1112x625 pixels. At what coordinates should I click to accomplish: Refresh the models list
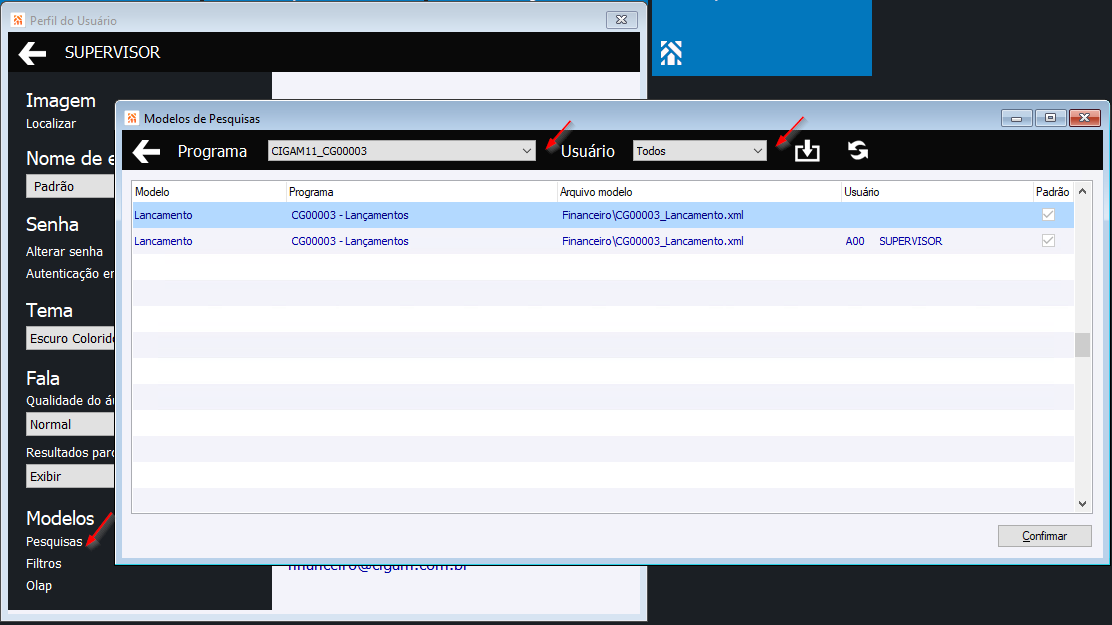pos(857,150)
